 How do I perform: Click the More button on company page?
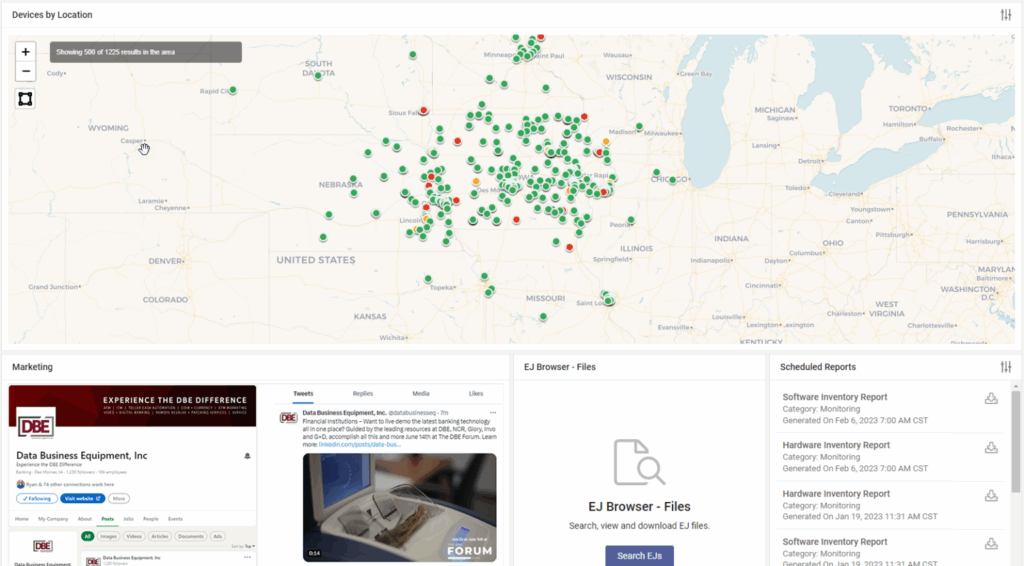point(119,498)
